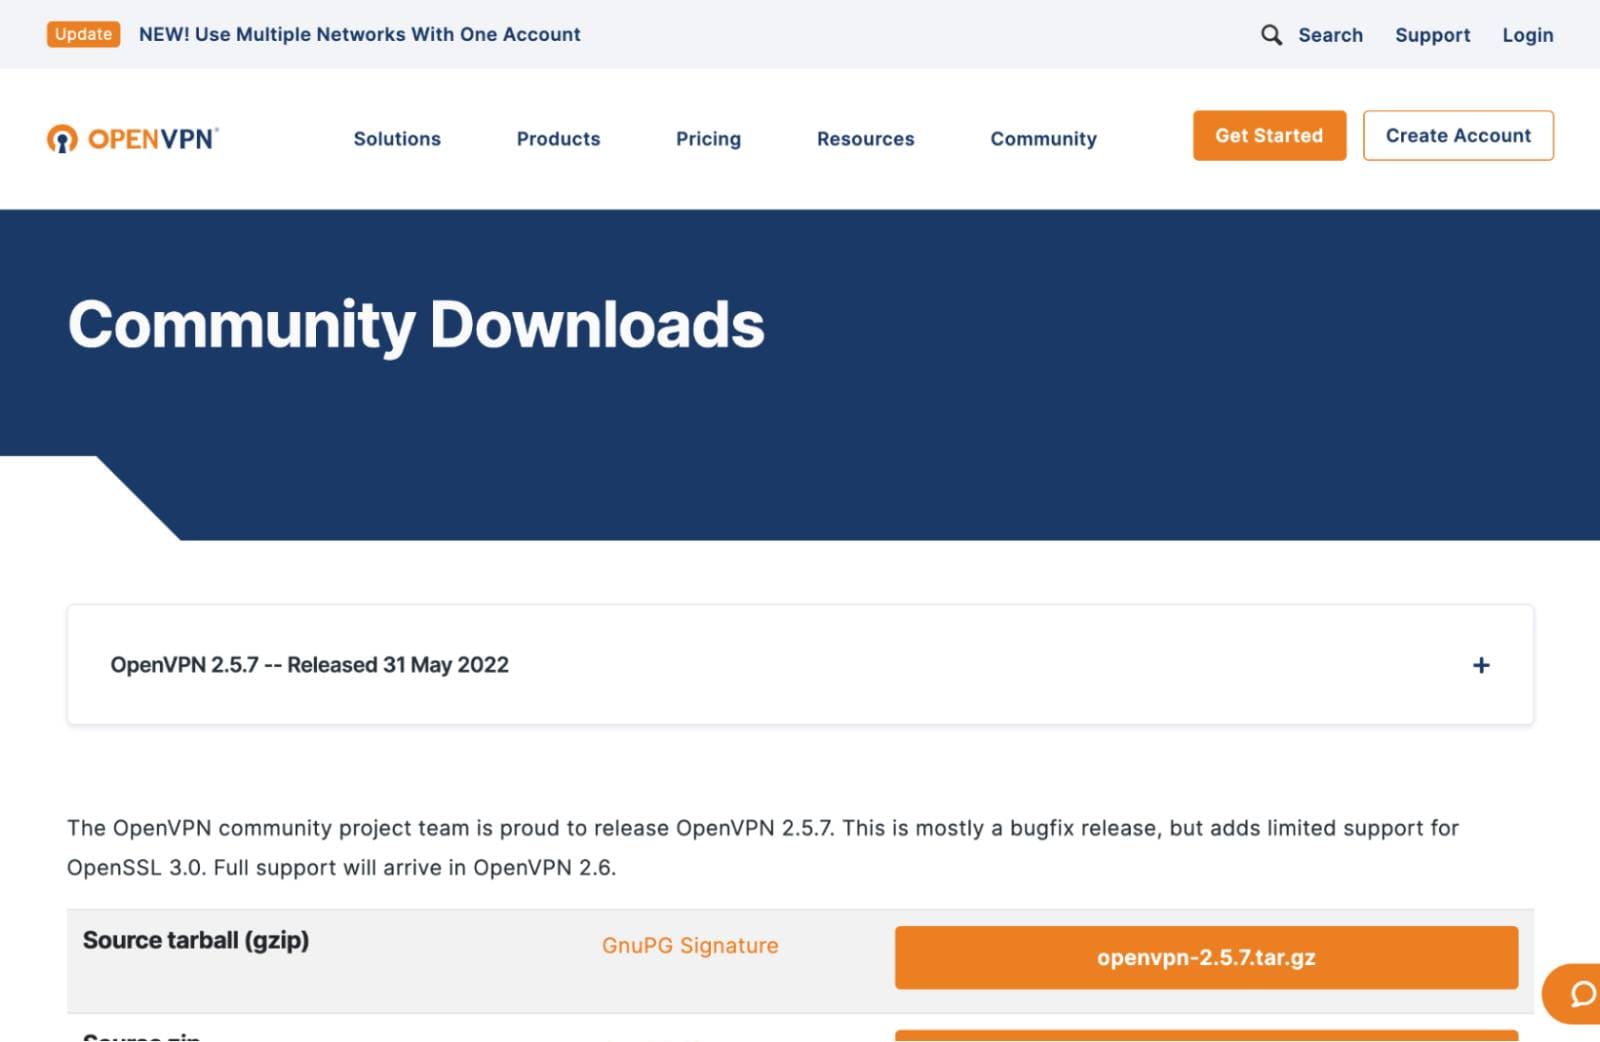Image resolution: width=1600 pixels, height=1042 pixels.
Task: Click the Create Account button
Action: coord(1458,135)
